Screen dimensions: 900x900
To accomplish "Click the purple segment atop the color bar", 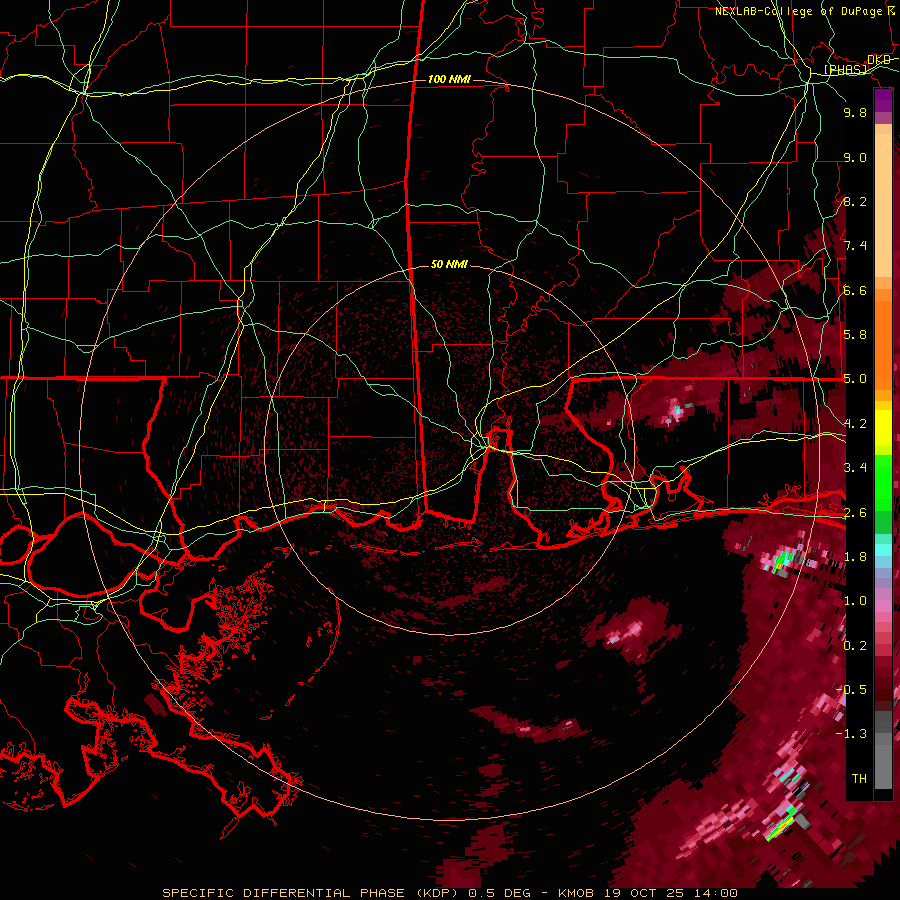I will click(883, 100).
